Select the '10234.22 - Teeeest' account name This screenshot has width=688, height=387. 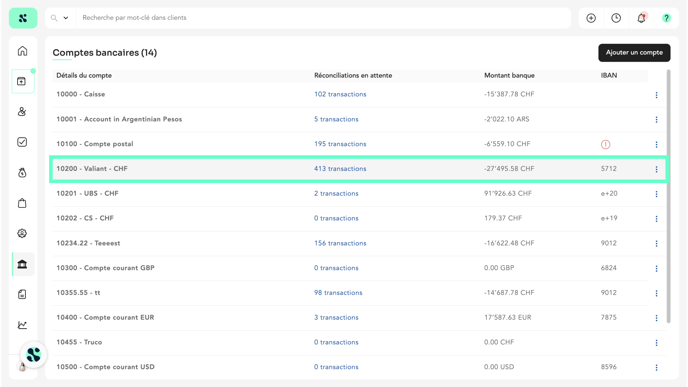pyautogui.click(x=88, y=243)
